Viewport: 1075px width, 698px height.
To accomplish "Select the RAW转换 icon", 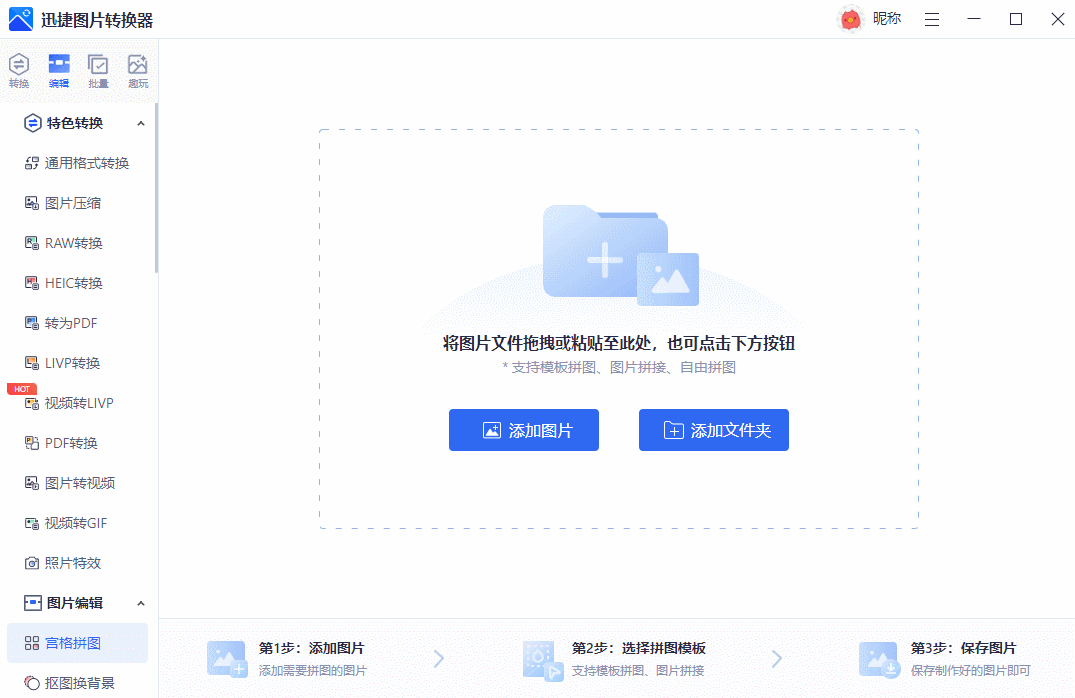I will (32, 243).
